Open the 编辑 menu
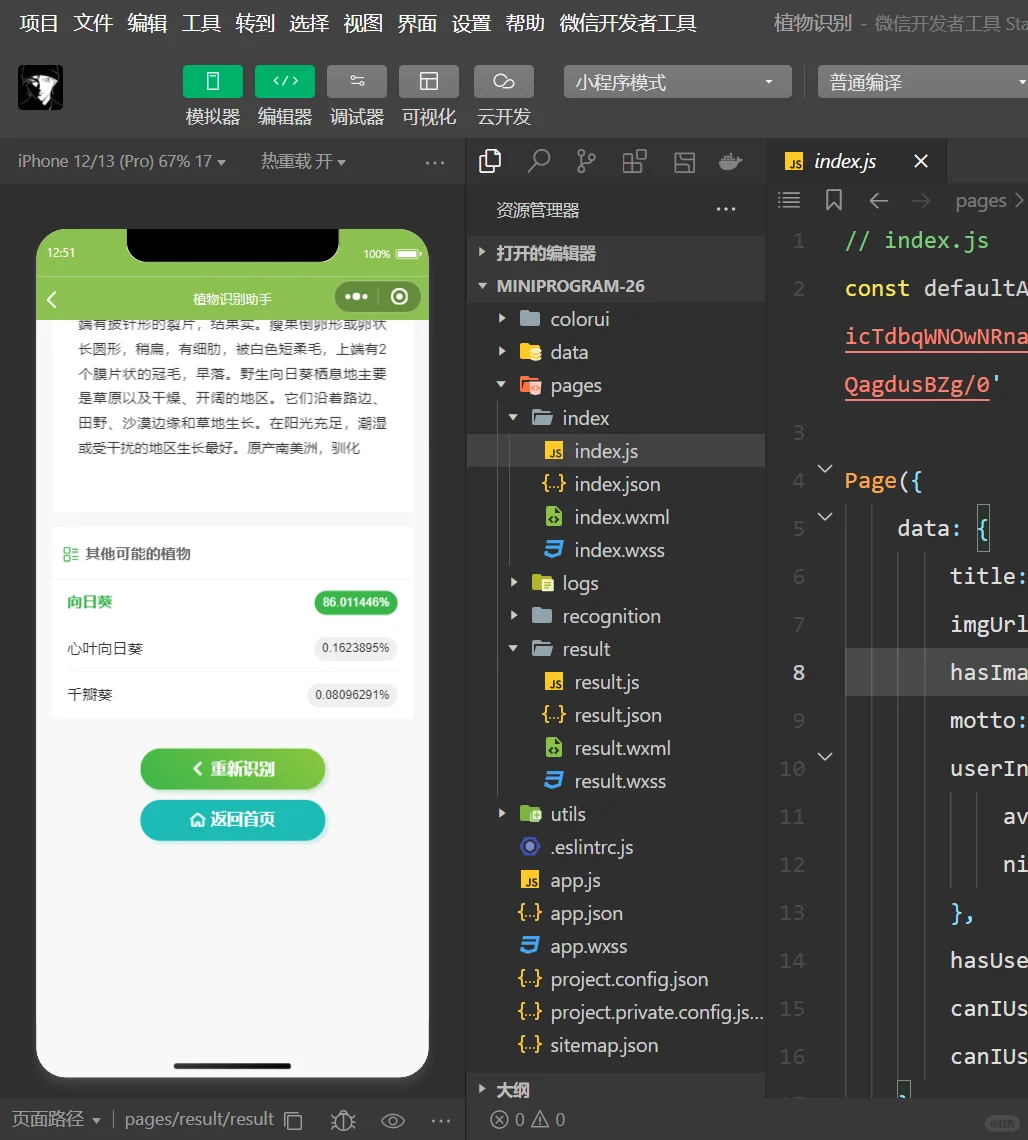Screen dimensions: 1028x1140 [x=147, y=23]
